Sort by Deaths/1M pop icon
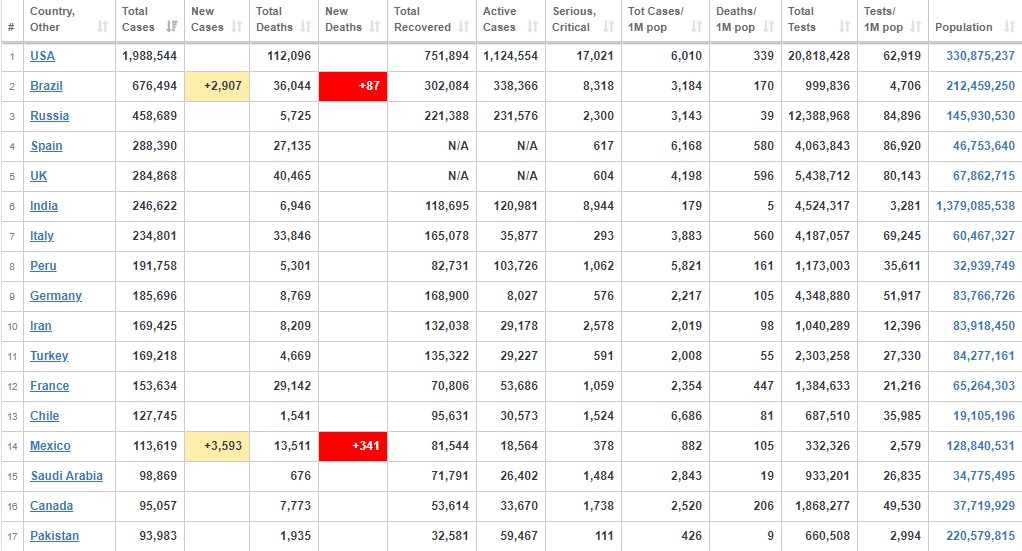 pyautogui.click(x=768, y=27)
